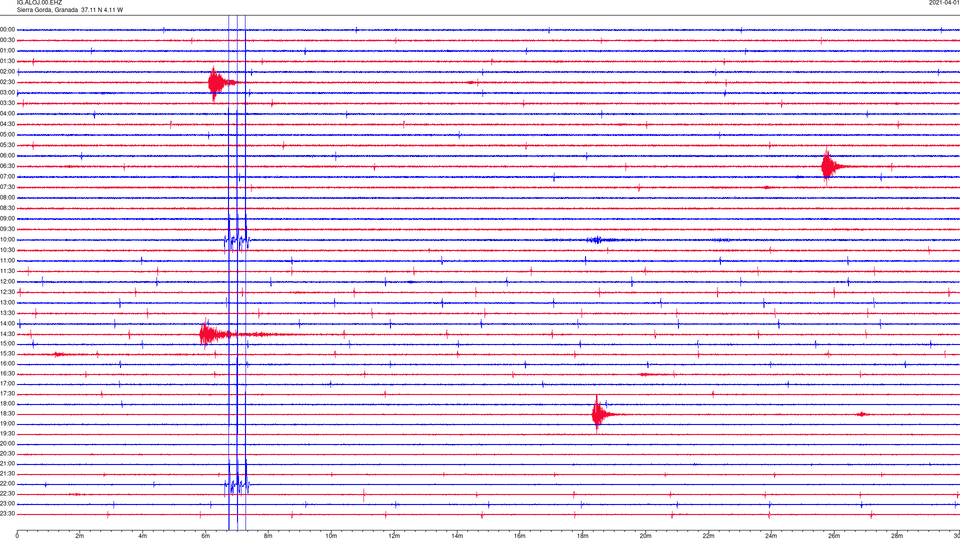Select the 17:00 trace time label
This screenshot has width=960, height=540.
pyautogui.click(x=8, y=384)
